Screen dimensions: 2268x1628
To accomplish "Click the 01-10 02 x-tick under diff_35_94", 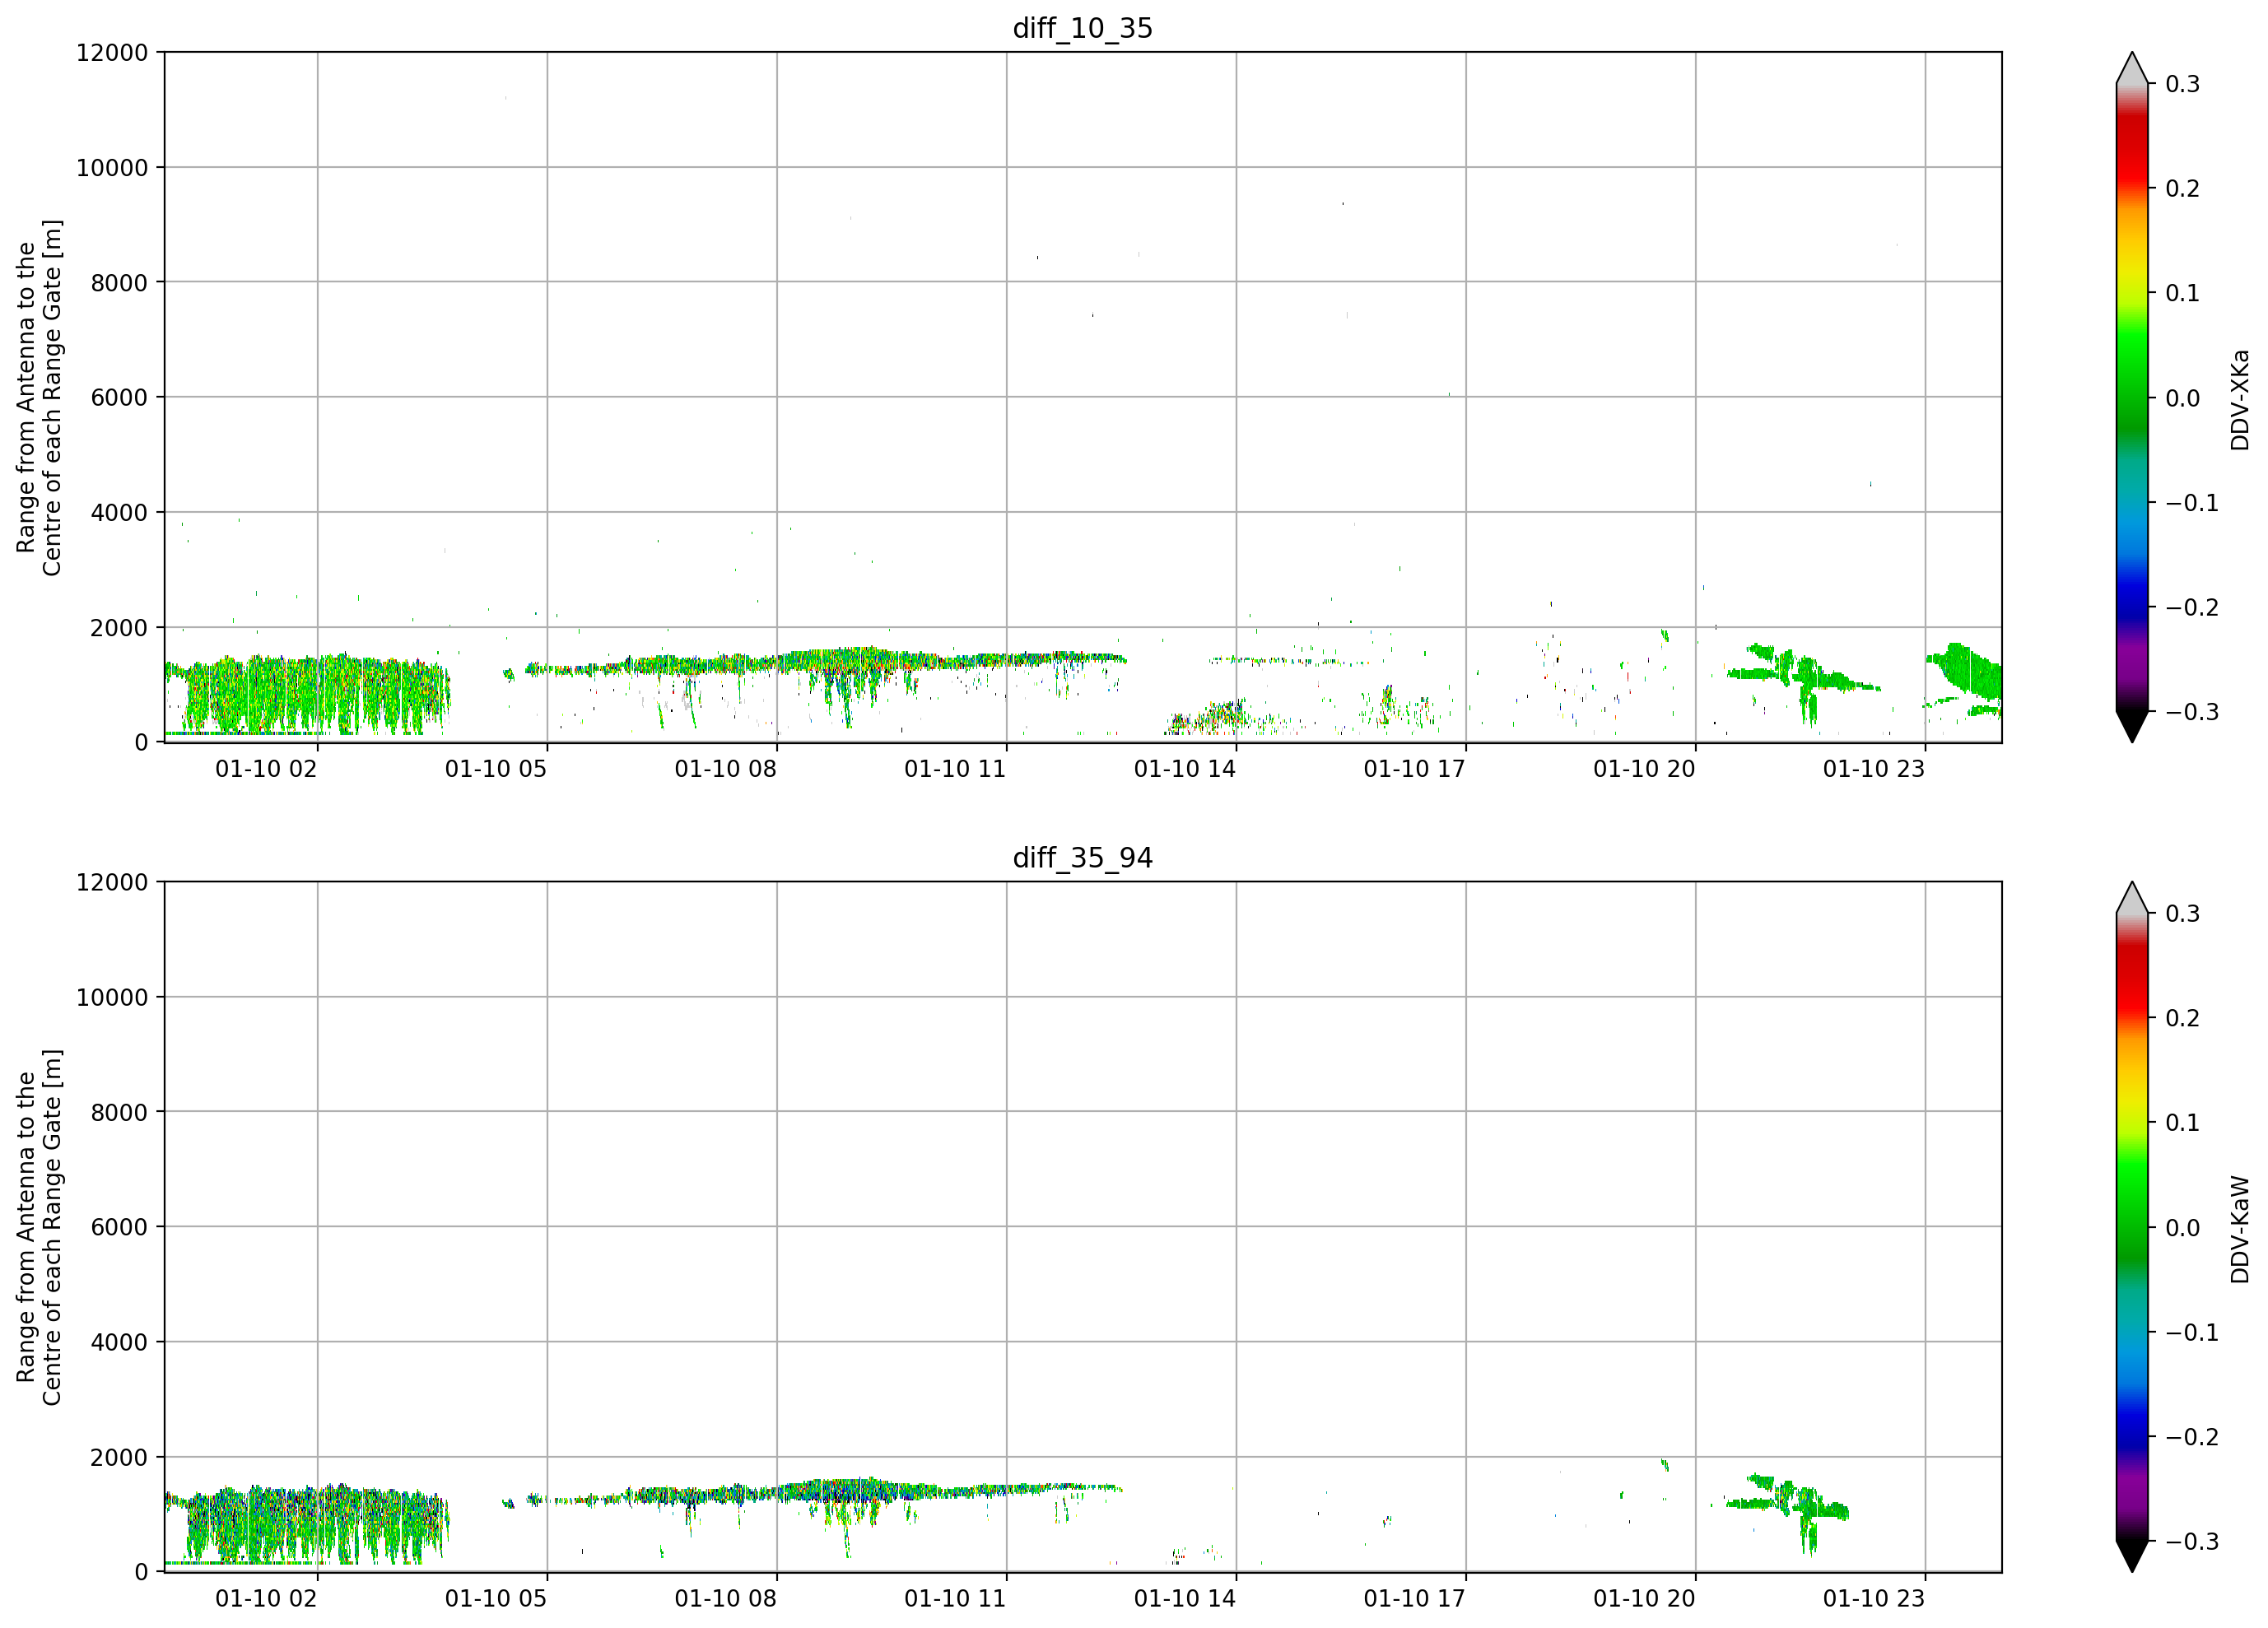I will [266, 1598].
